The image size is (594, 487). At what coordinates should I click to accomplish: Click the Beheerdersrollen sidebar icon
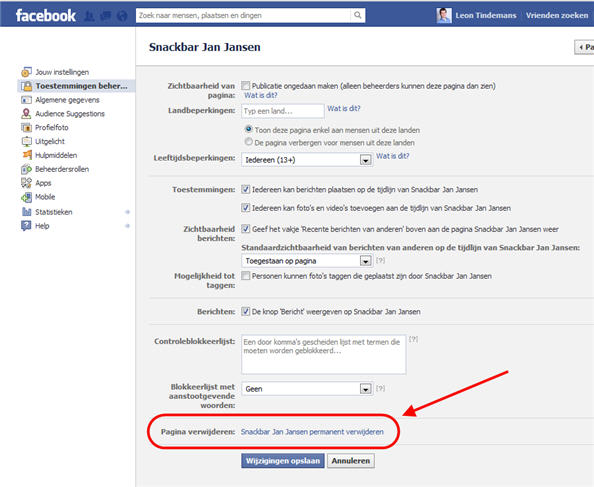point(26,169)
